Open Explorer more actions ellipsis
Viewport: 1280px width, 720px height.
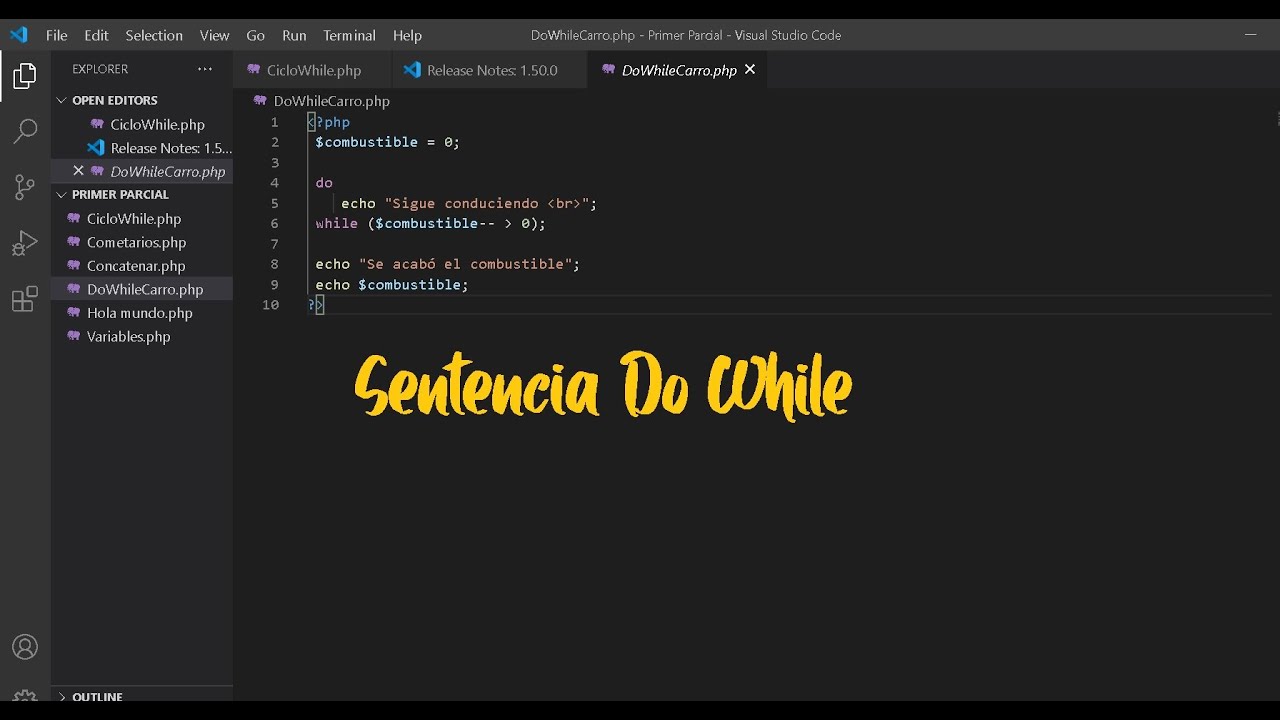(x=205, y=69)
